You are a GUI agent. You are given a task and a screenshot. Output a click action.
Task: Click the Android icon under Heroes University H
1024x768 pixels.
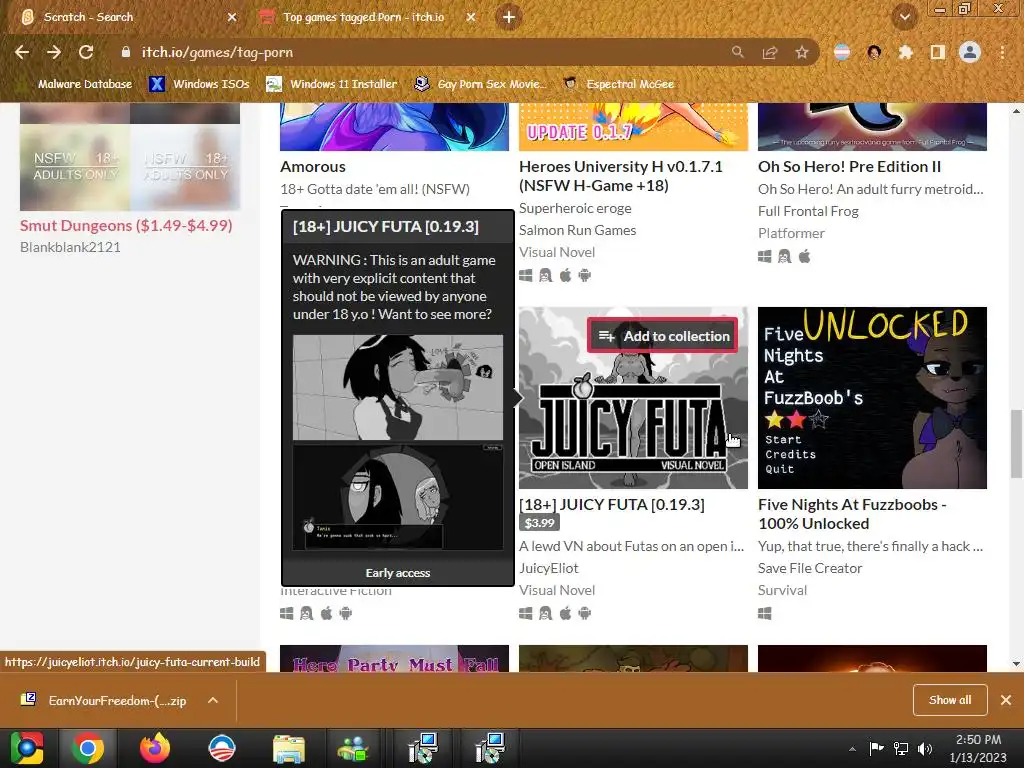click(584, 276)
